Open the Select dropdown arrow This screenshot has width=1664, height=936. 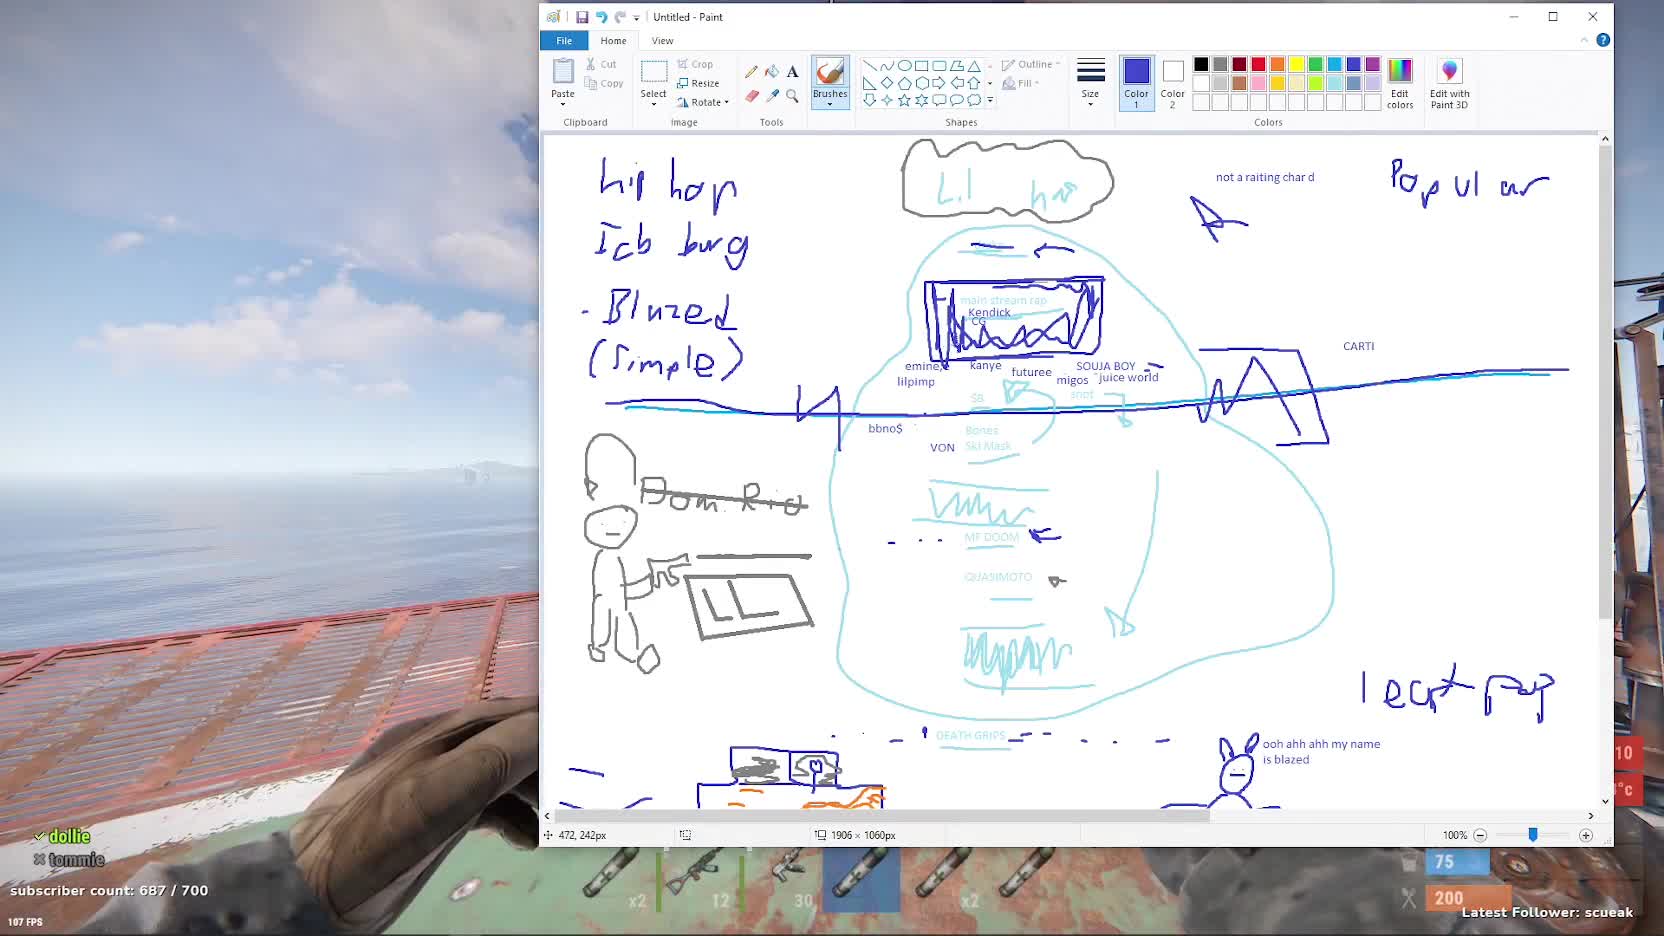(x=654, y=104)
